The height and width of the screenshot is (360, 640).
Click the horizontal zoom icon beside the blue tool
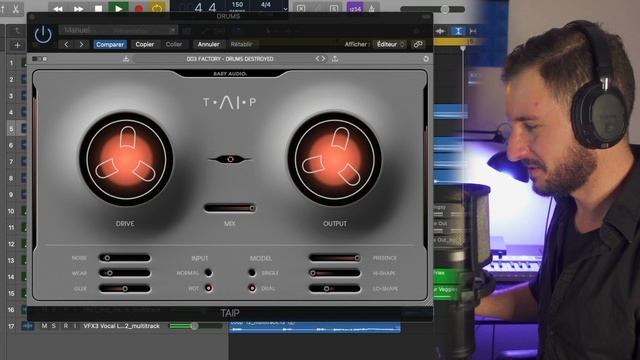click(x=473, y=31)
